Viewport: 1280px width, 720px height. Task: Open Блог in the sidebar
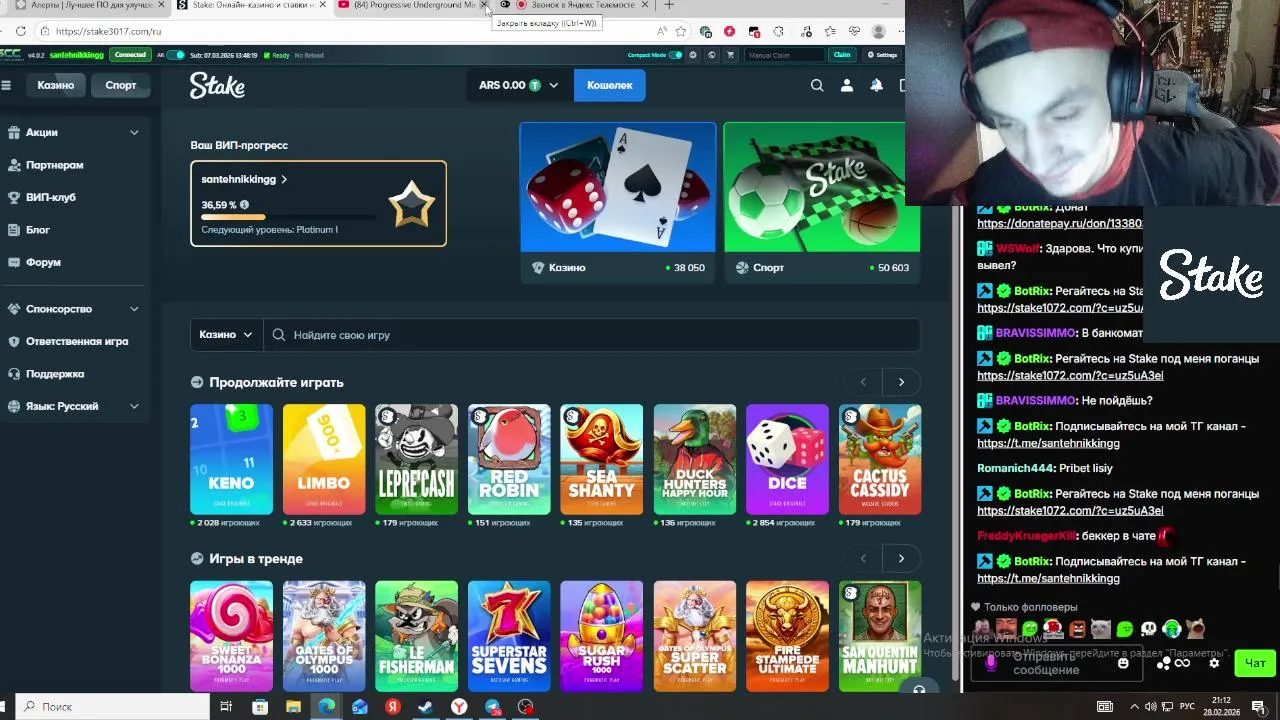point(38,230)
